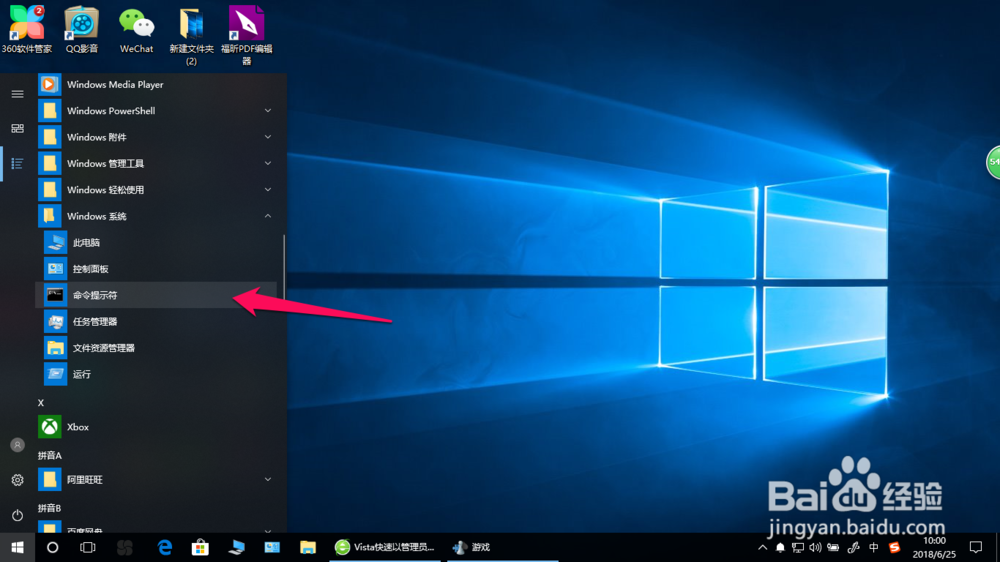Expand Windows 管理工具 folder chevron
This screenshot has height=562, width=1000.
(x=268, y=163)
